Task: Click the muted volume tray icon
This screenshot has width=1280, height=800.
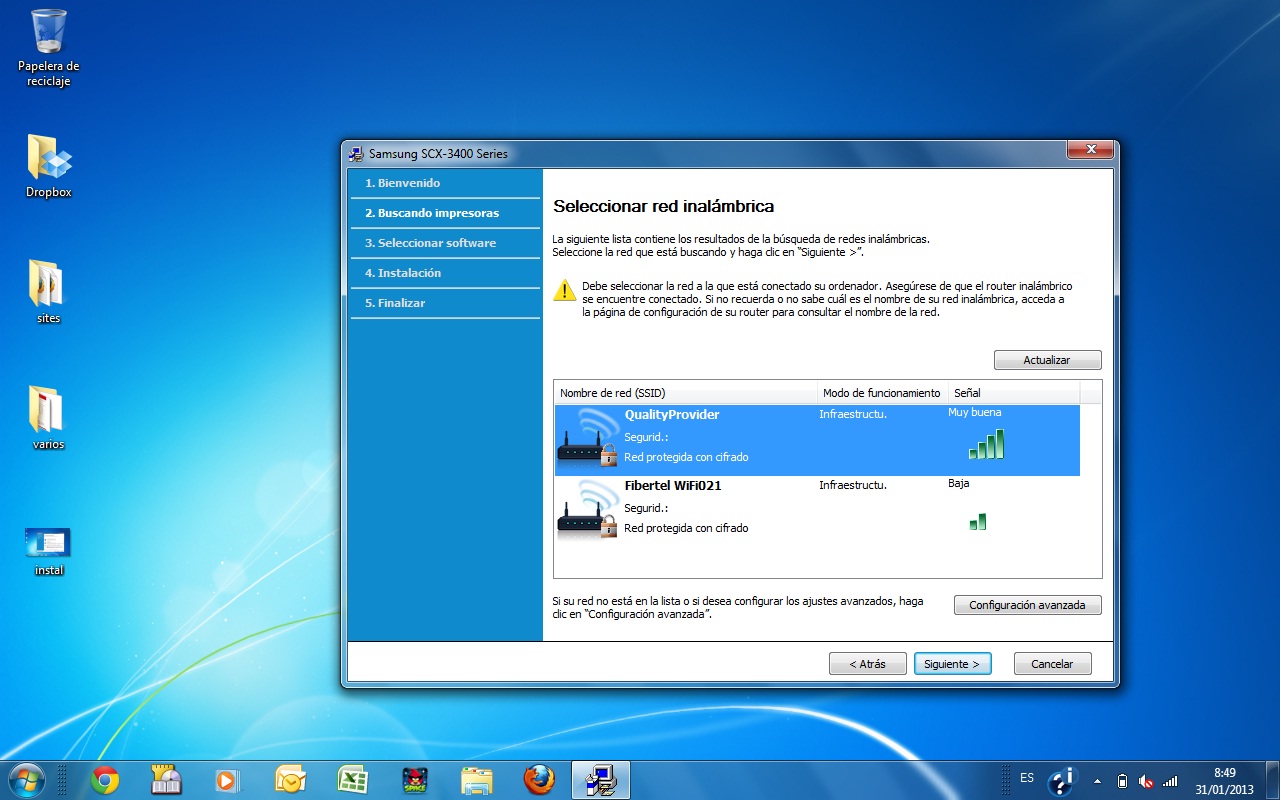Action: (1146, 781)
